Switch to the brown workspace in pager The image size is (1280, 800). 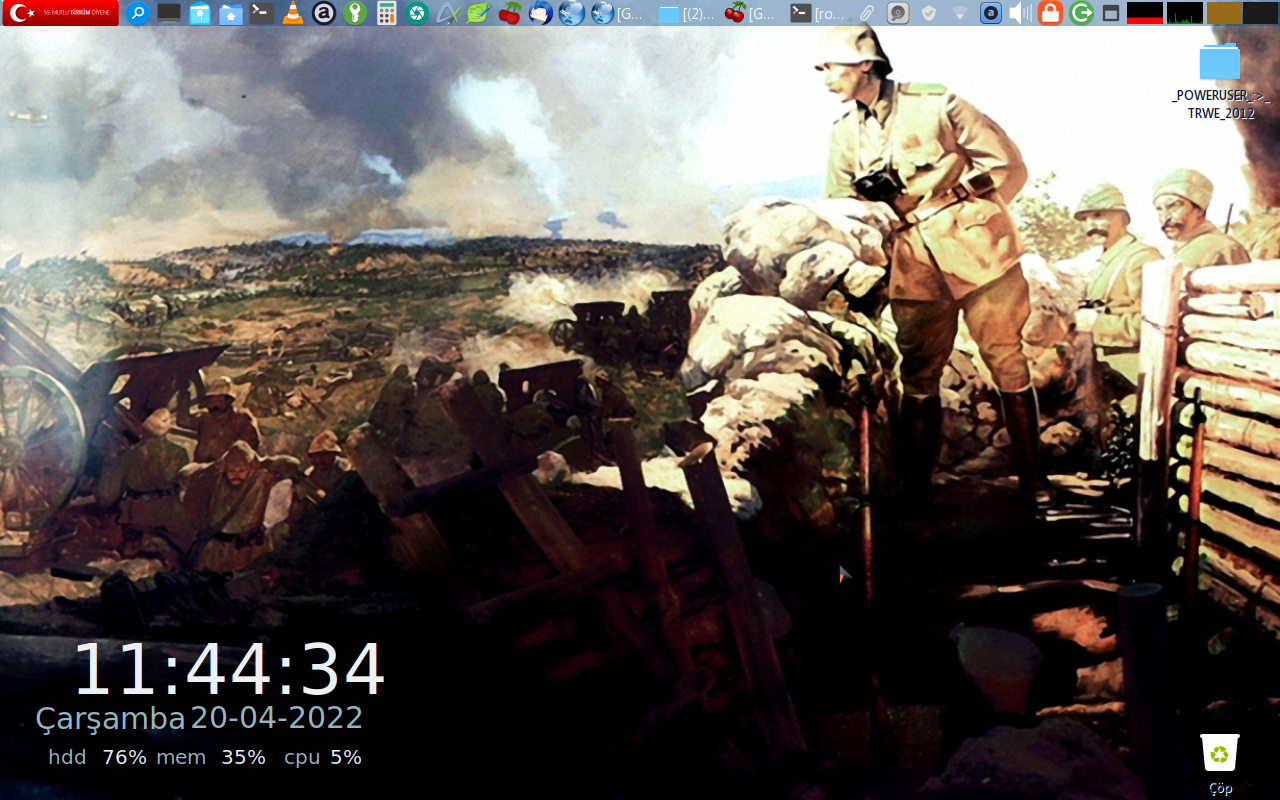[1224, 13]
